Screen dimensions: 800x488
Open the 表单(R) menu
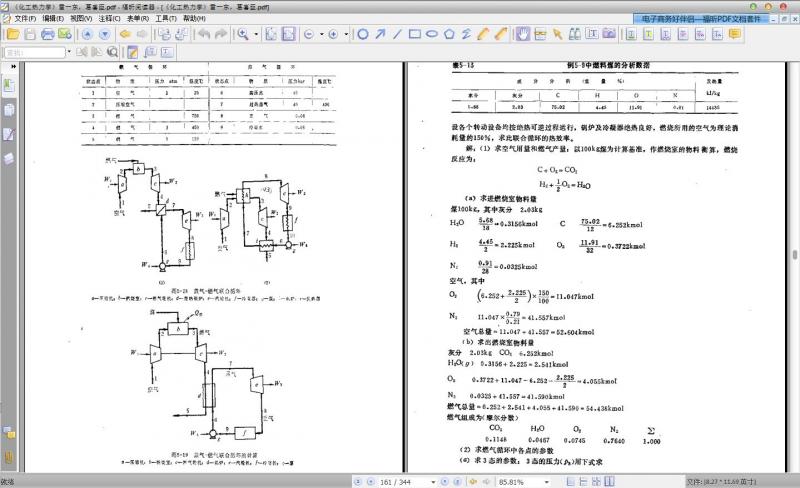coord(138,18)
